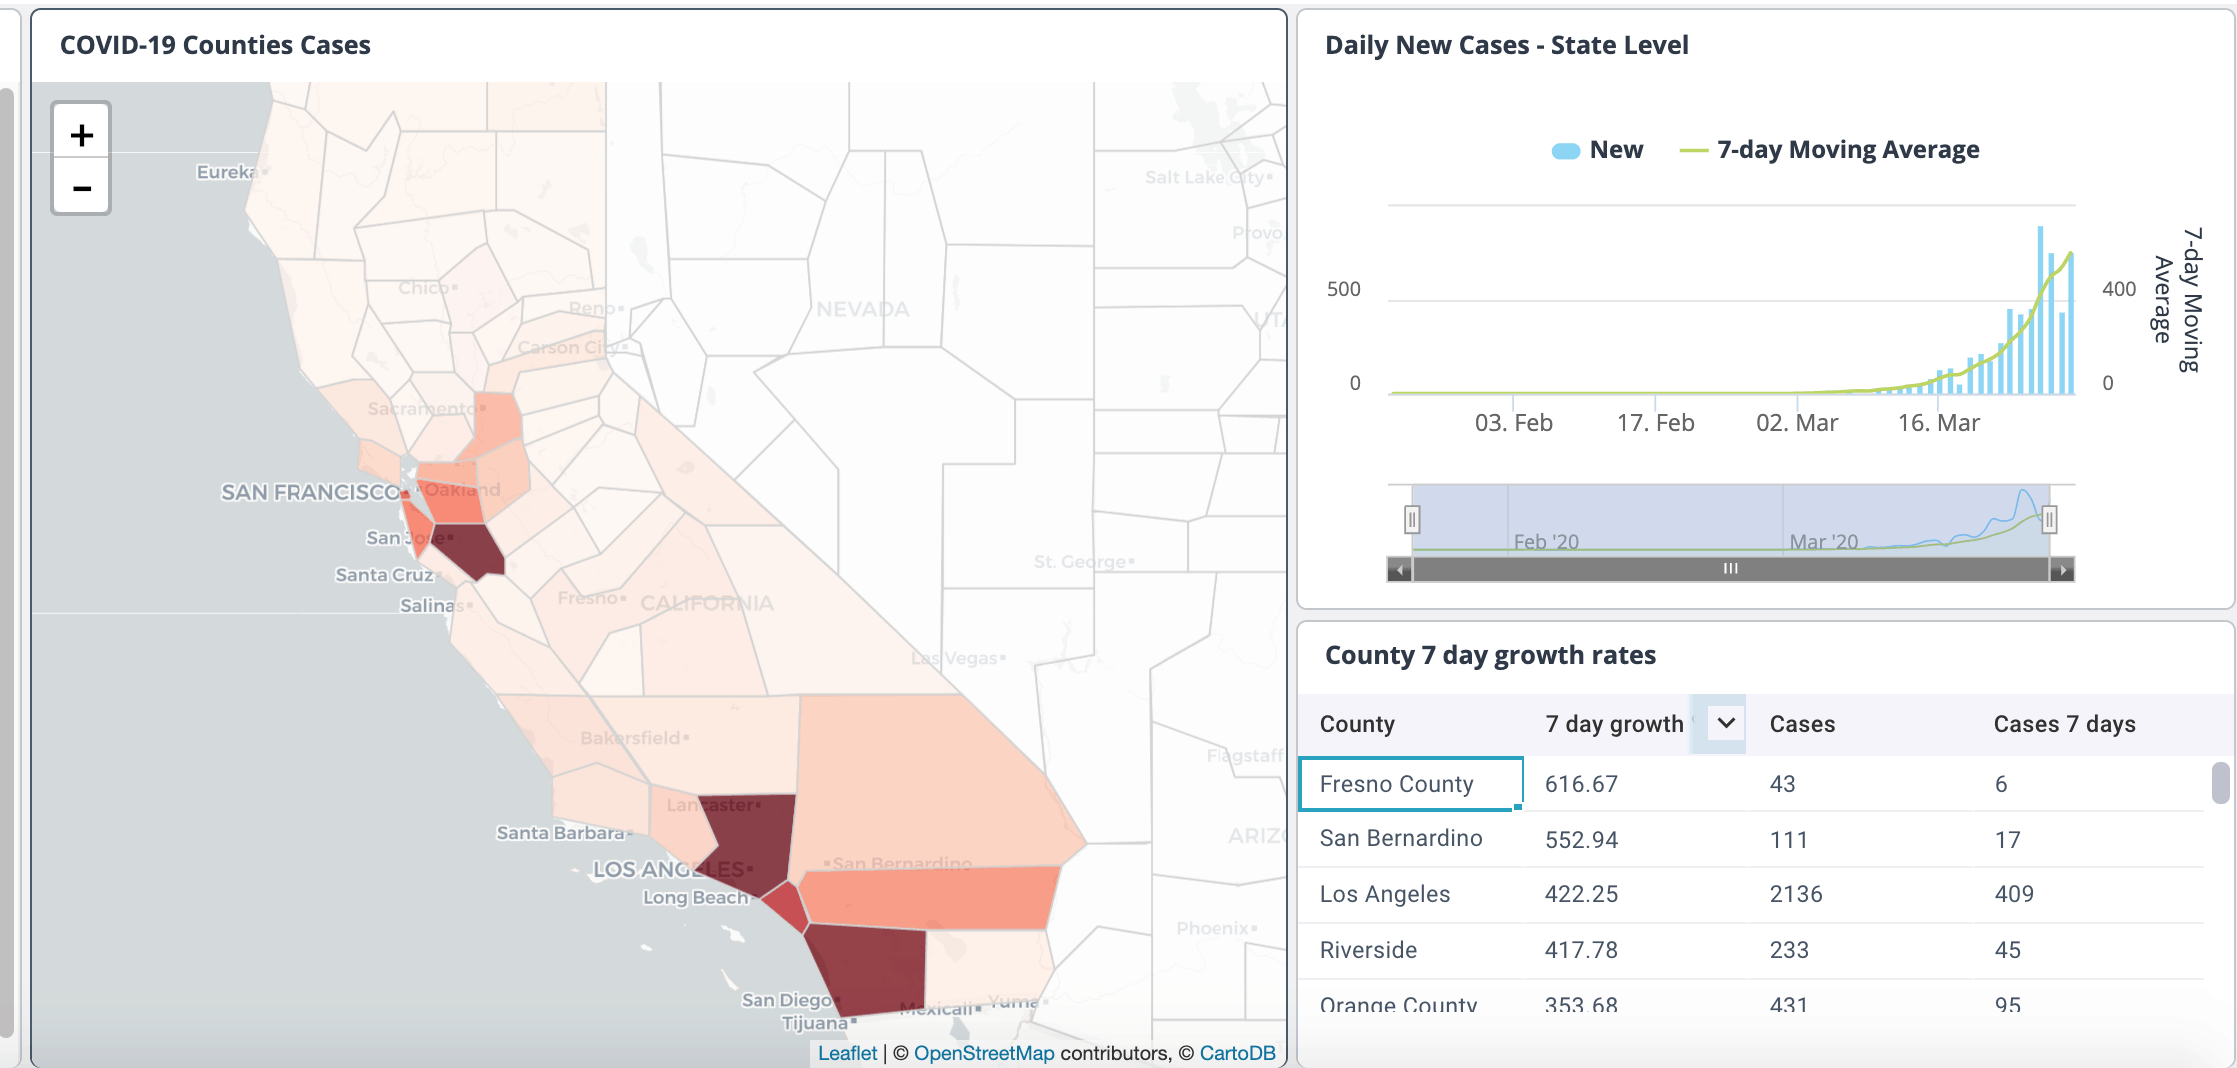
Task: Click the 03. Feb axis label
Action: 1513,423
